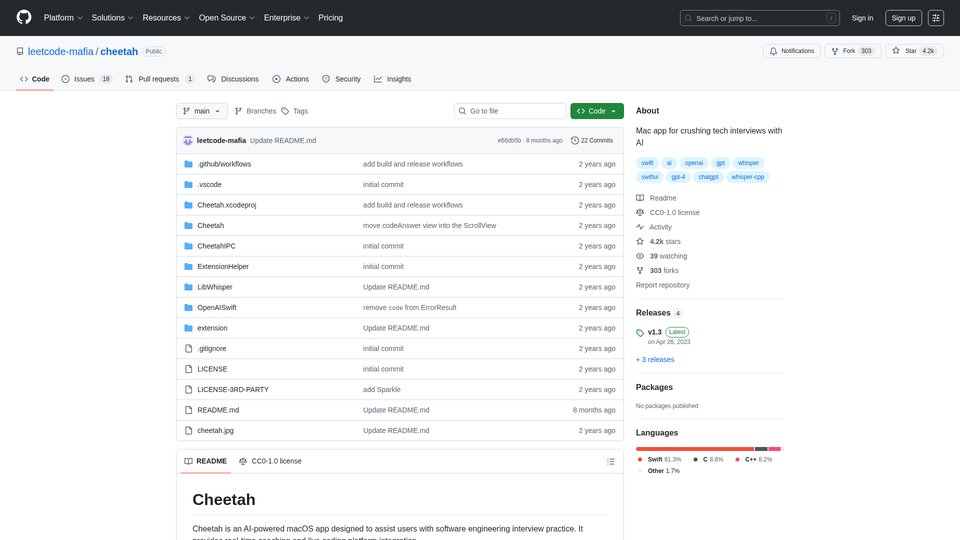Expand the Open Source menu
The image size is (960, 540).
coord(225,17)
